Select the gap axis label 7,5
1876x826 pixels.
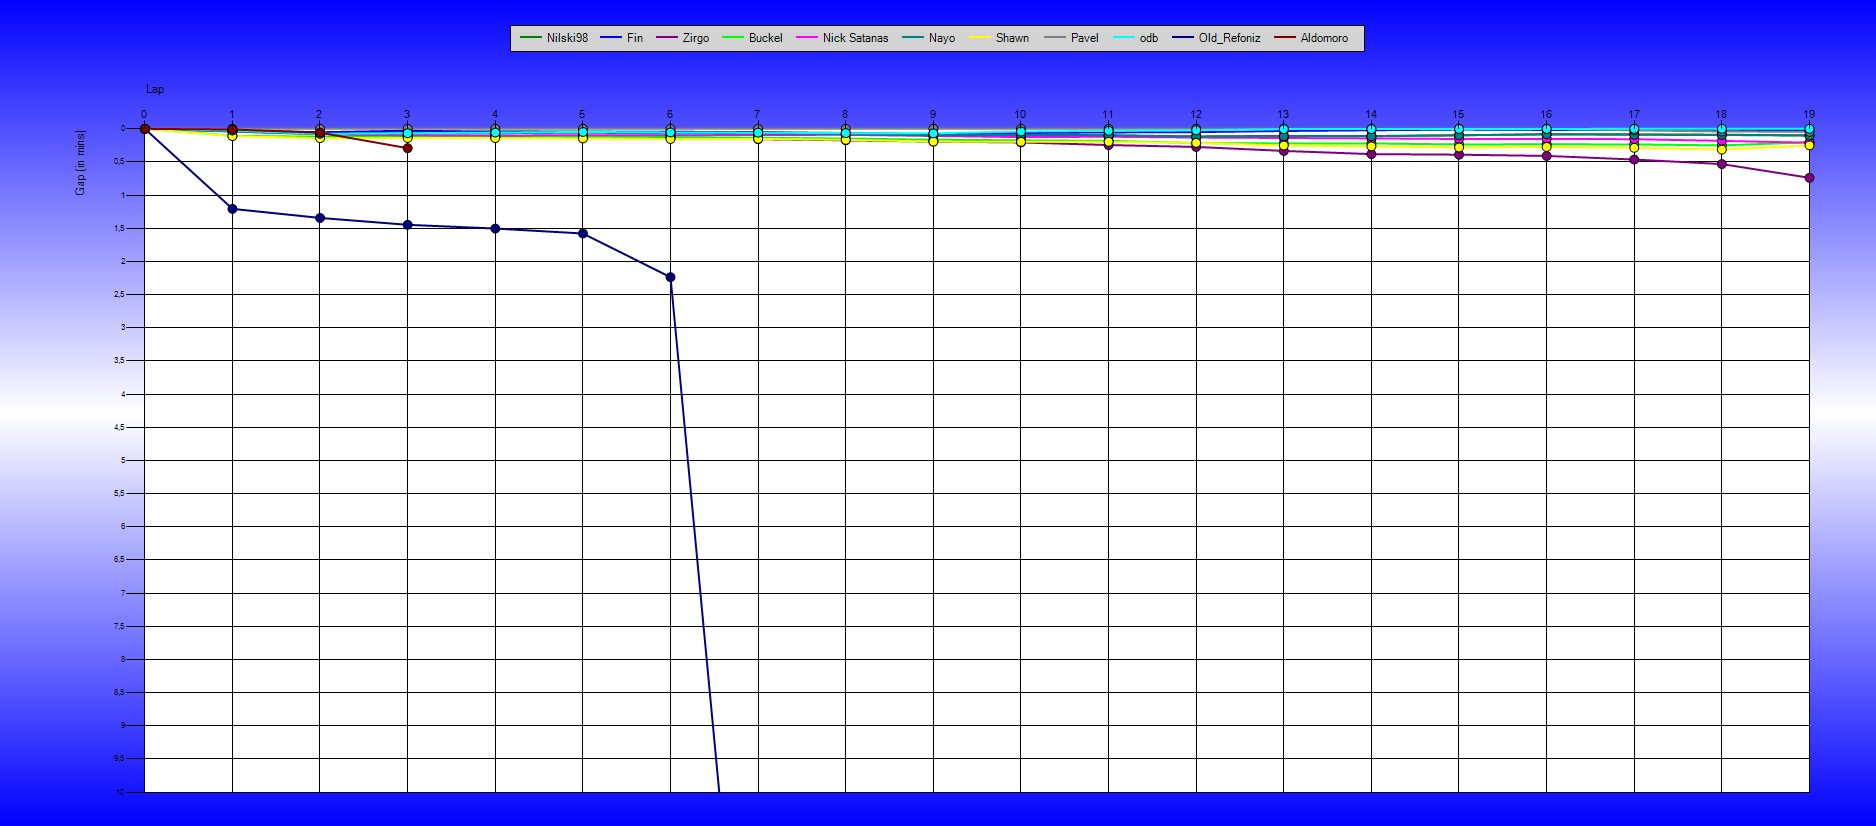coord(119,626)
